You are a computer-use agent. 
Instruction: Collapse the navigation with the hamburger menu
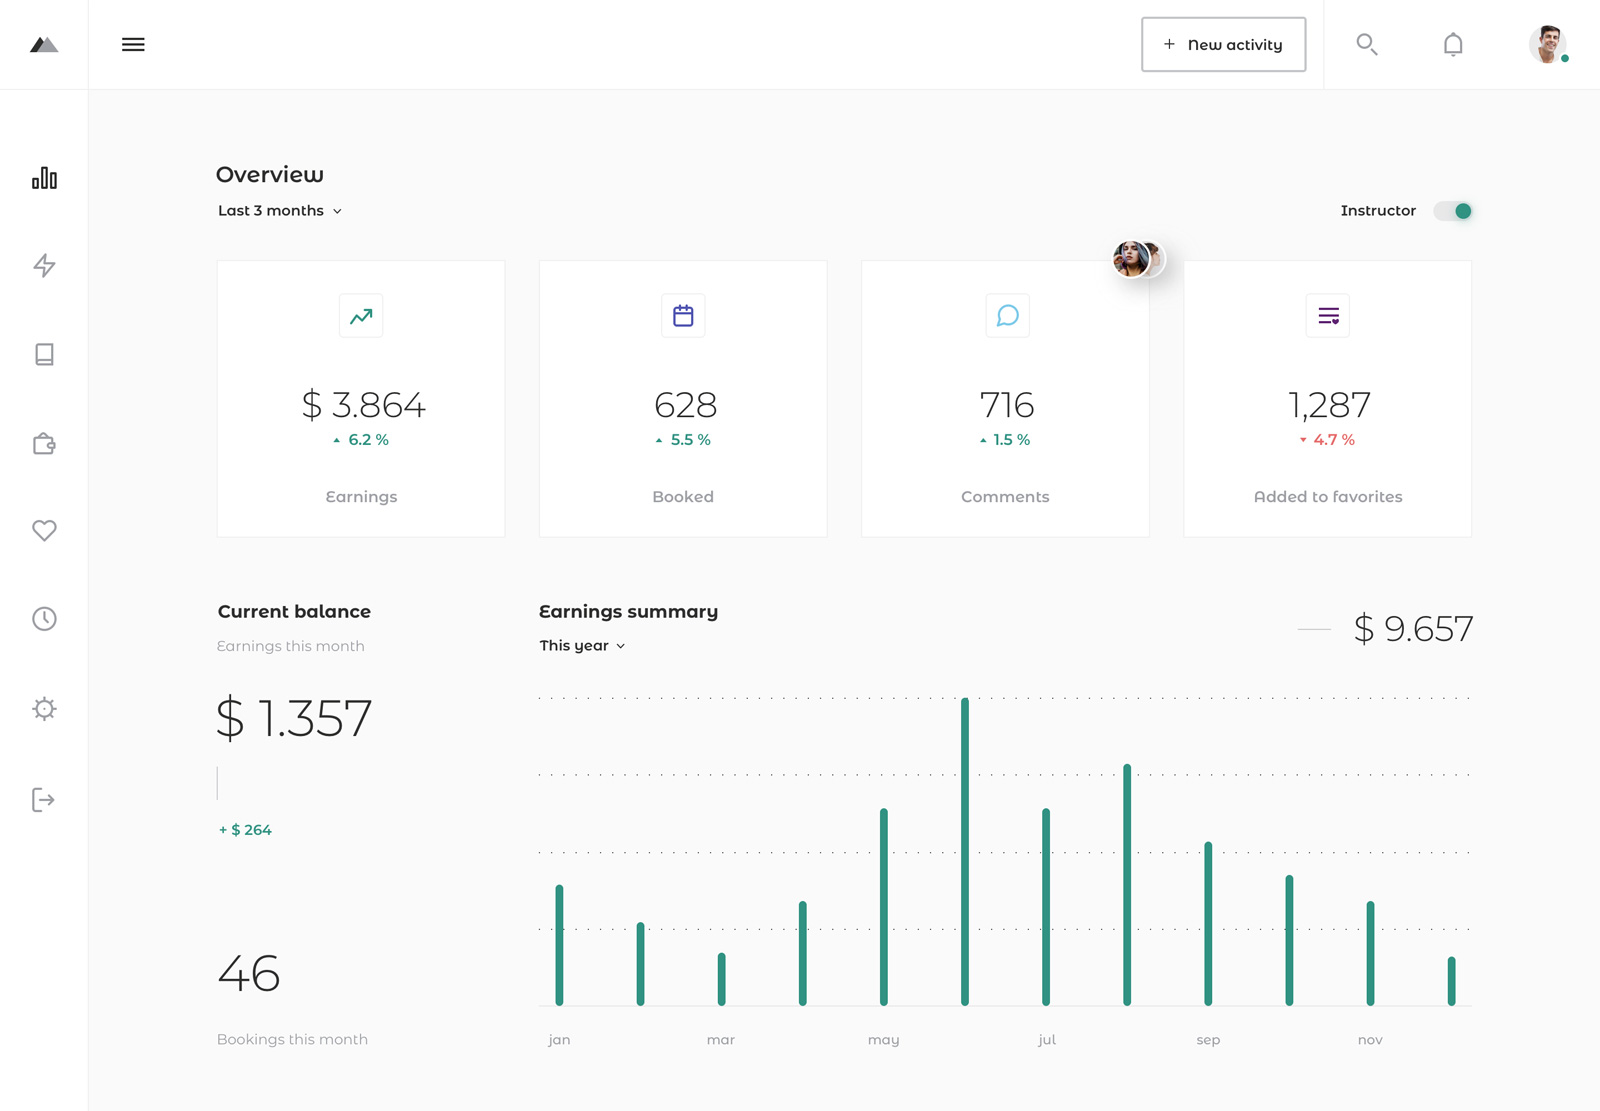[133, 44]
